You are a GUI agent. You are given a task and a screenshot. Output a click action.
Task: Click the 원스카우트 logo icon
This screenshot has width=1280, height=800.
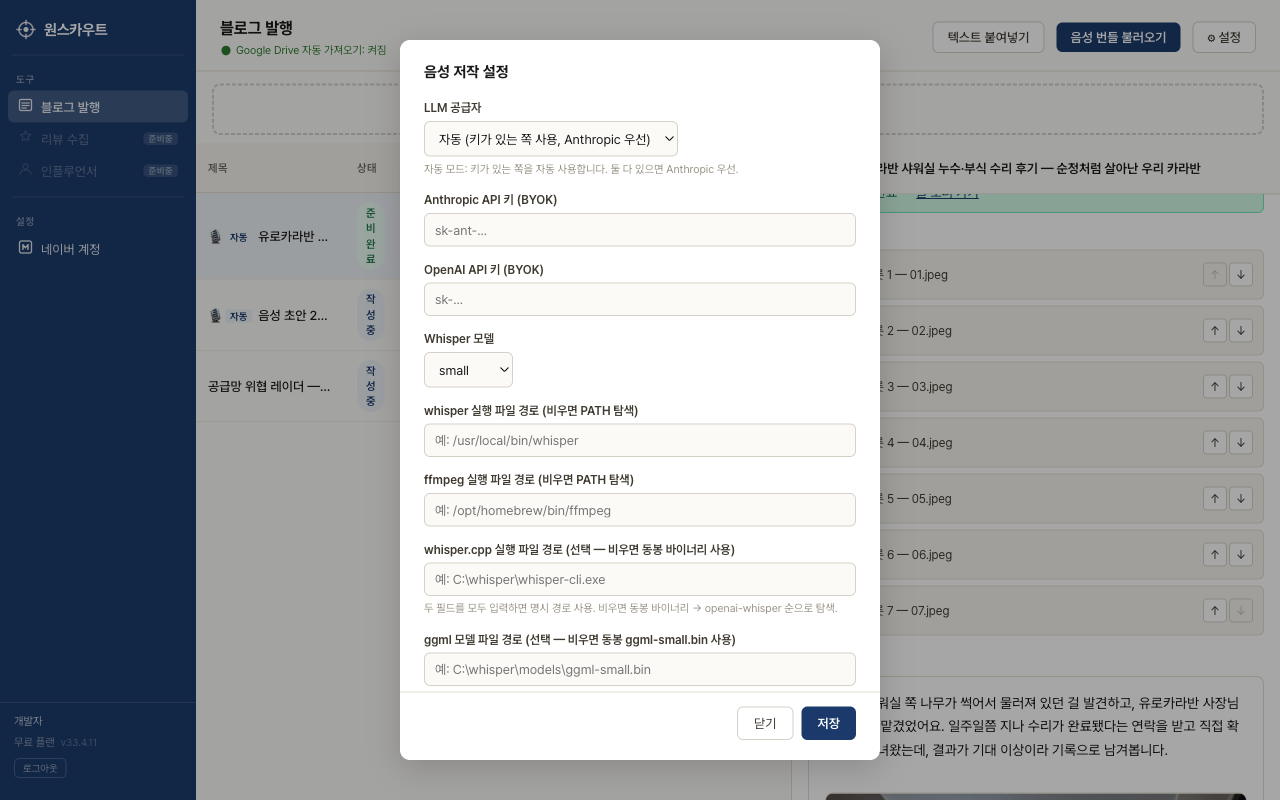pos(26,29)
